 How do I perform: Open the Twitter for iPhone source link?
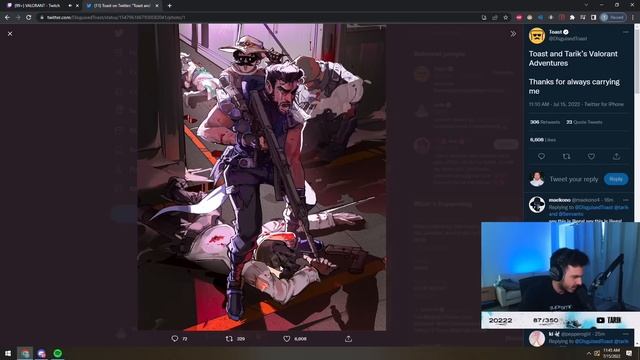click(x=604, y=104)
